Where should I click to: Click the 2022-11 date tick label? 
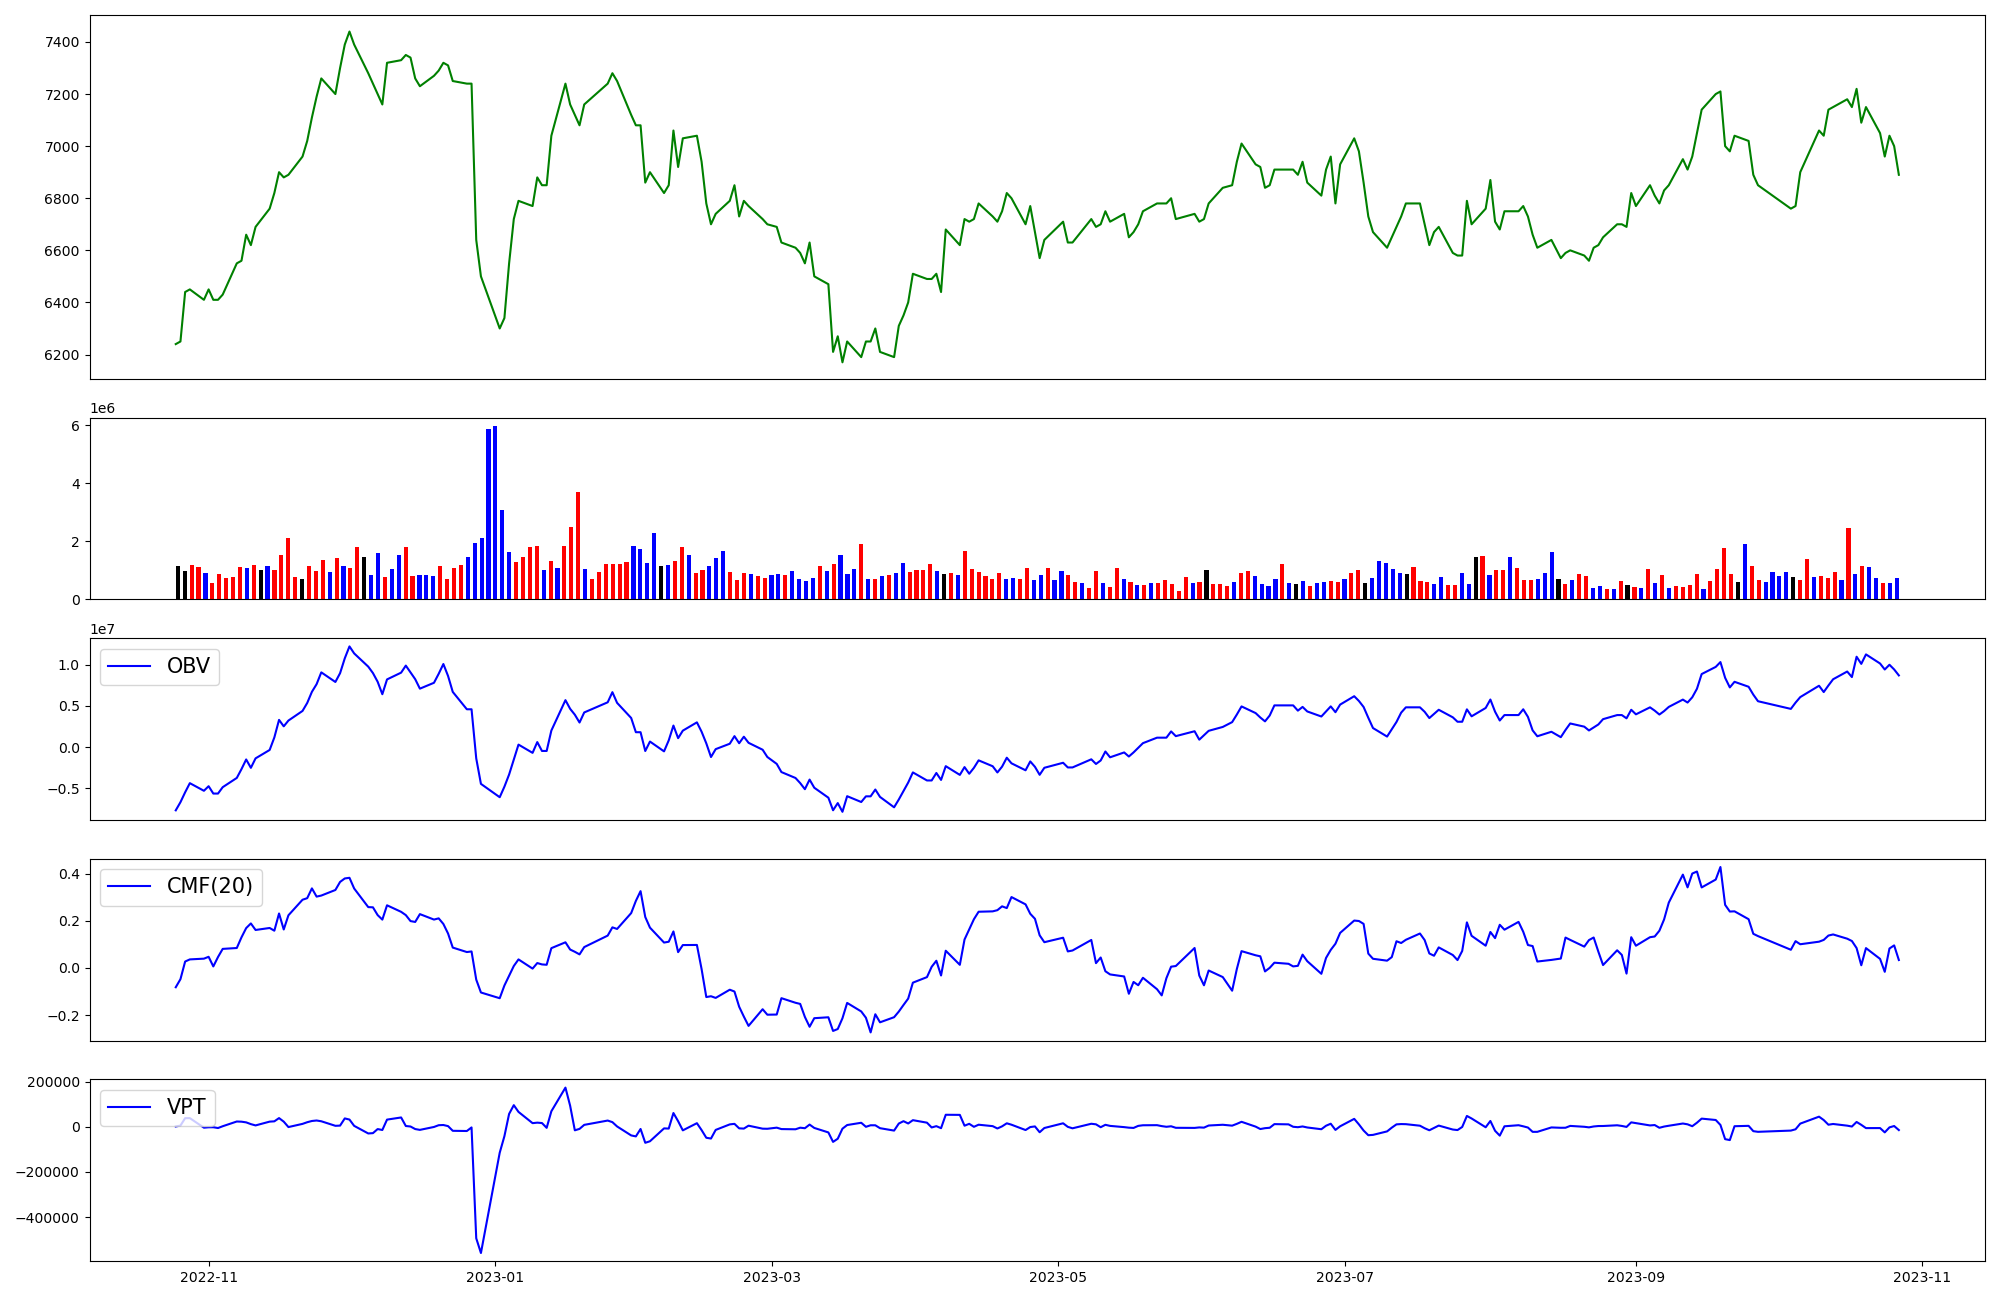coord(209,1277)
